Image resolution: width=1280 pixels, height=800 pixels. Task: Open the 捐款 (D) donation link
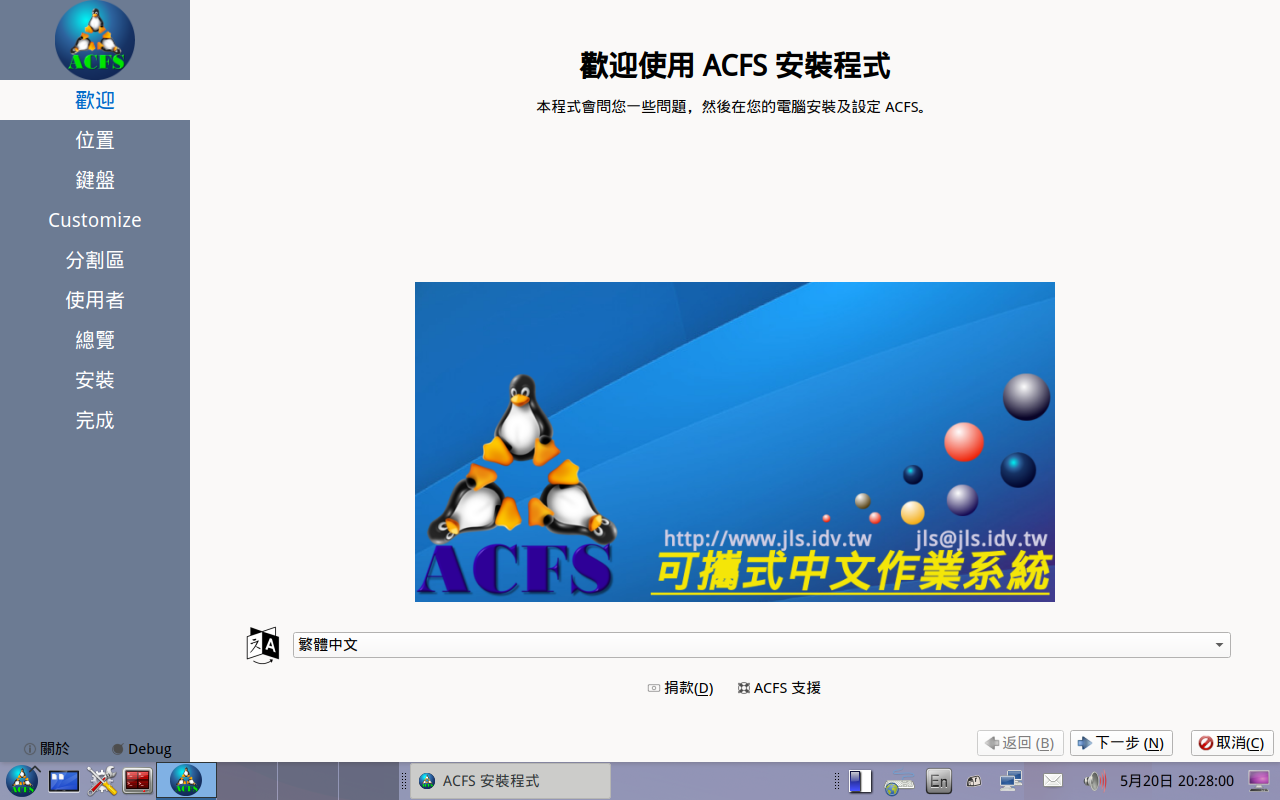(x=680, y=688)
